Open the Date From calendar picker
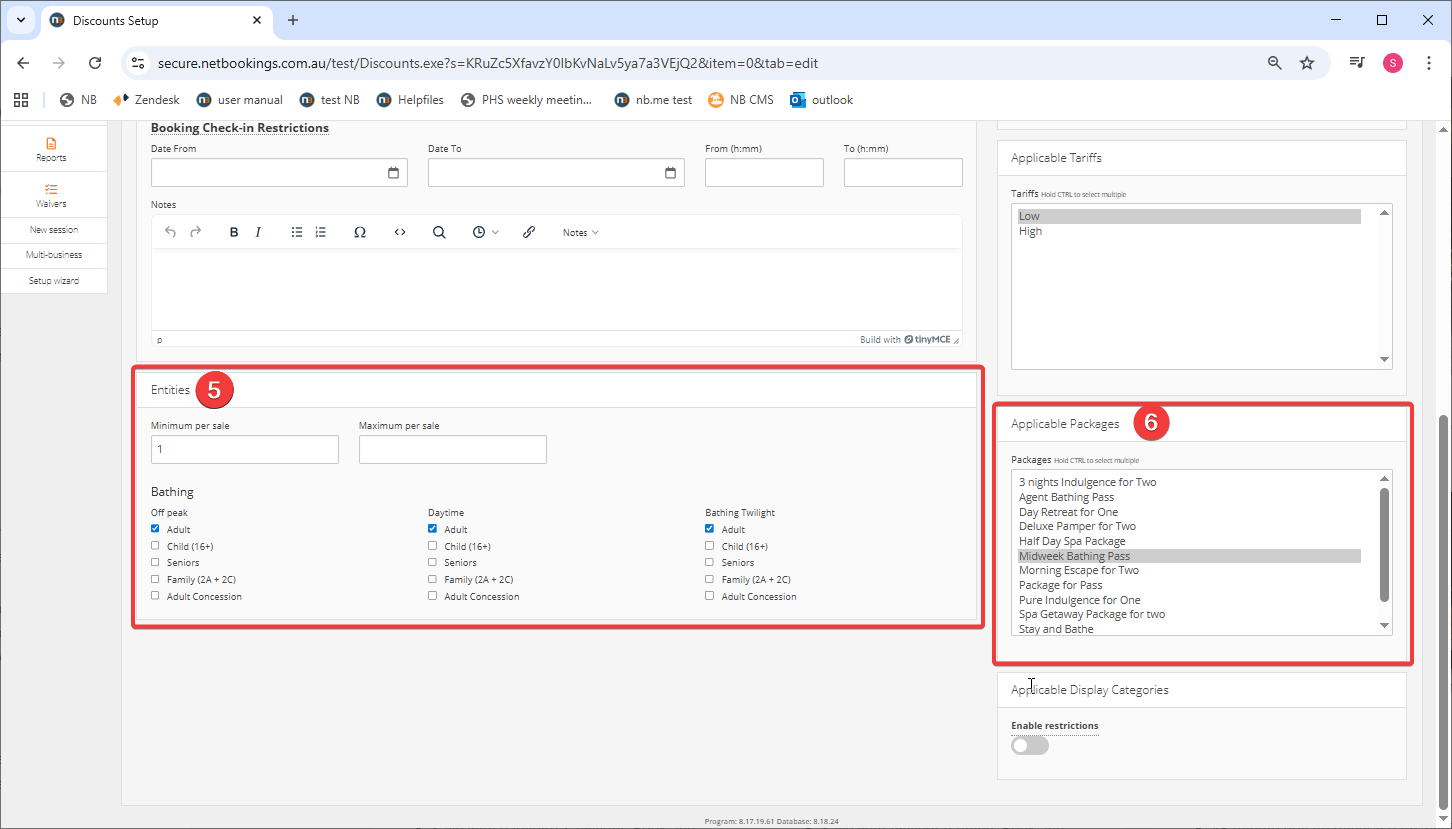Screen dimensions: 1452x829 coord(393,173)
